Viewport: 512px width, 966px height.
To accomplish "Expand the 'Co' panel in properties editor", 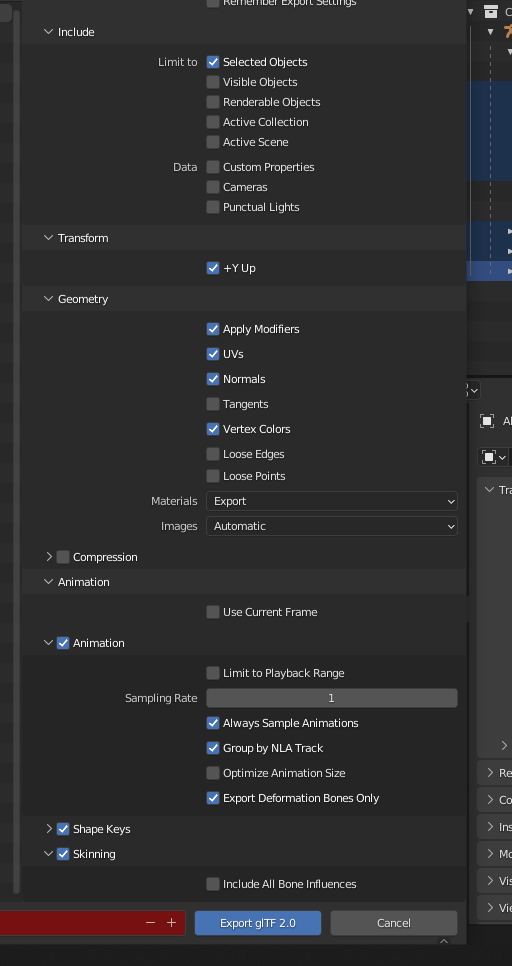I will point(490,800).
